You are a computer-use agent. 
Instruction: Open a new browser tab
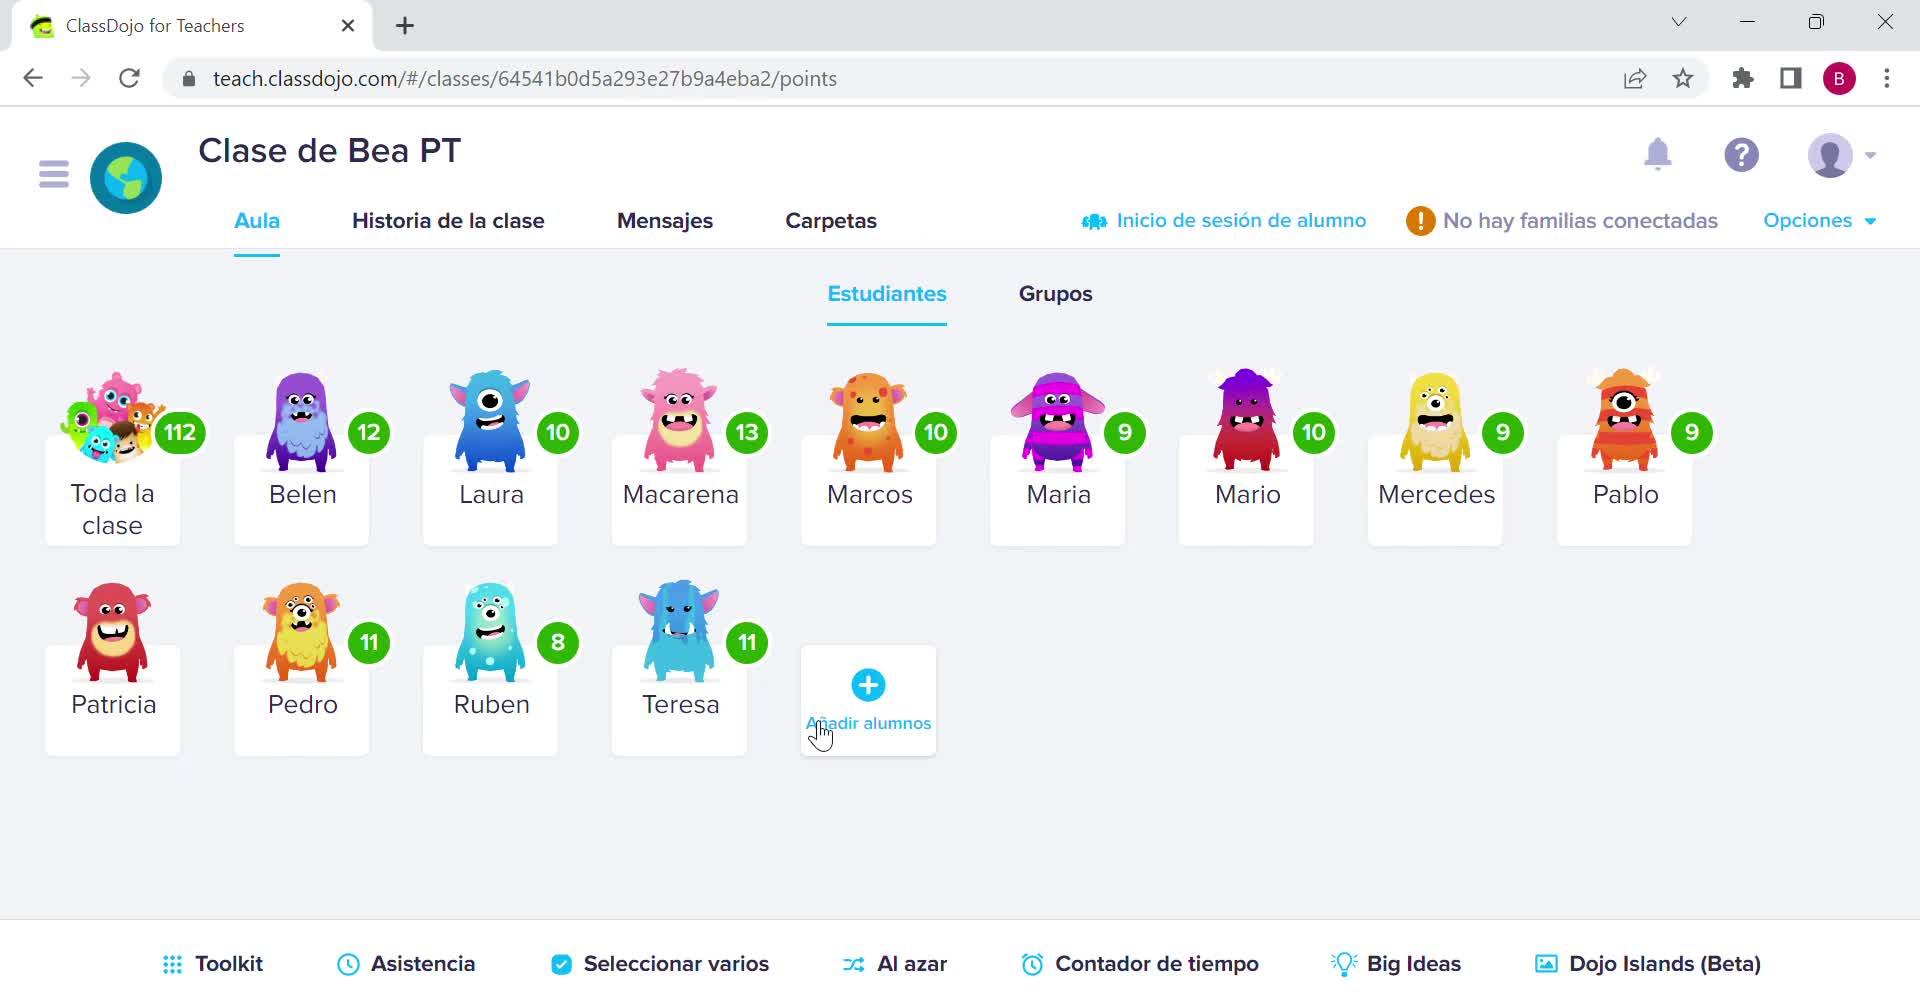tap(405, 26)
